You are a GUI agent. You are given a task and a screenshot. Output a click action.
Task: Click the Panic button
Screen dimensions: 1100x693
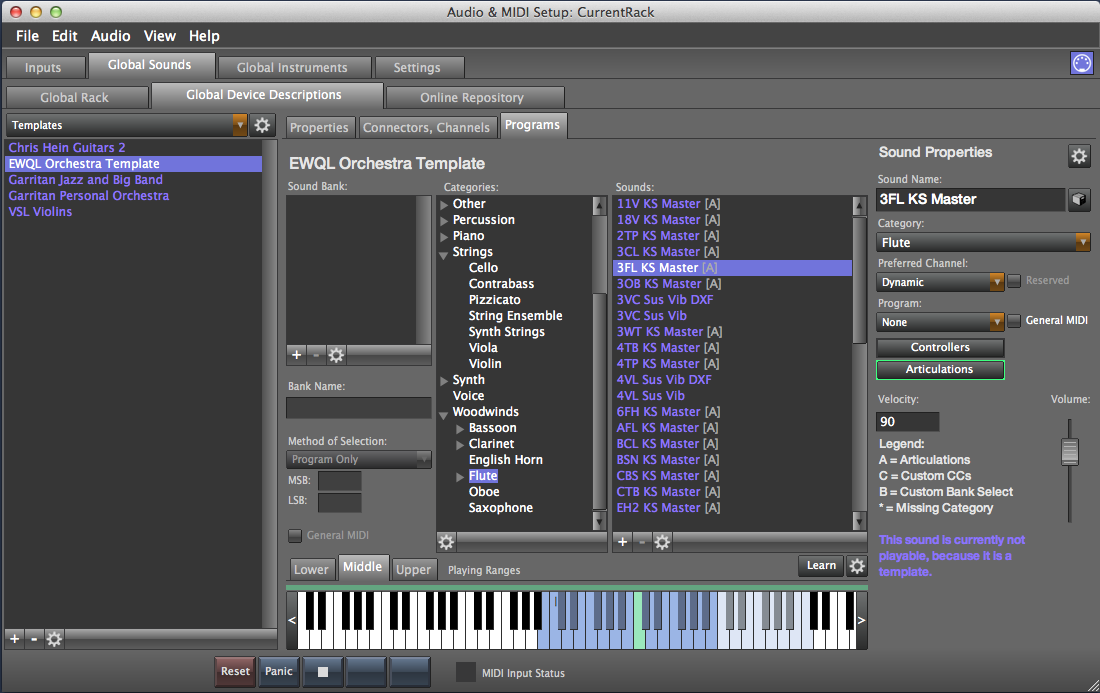pyautogui.click(x=279, y=671)
